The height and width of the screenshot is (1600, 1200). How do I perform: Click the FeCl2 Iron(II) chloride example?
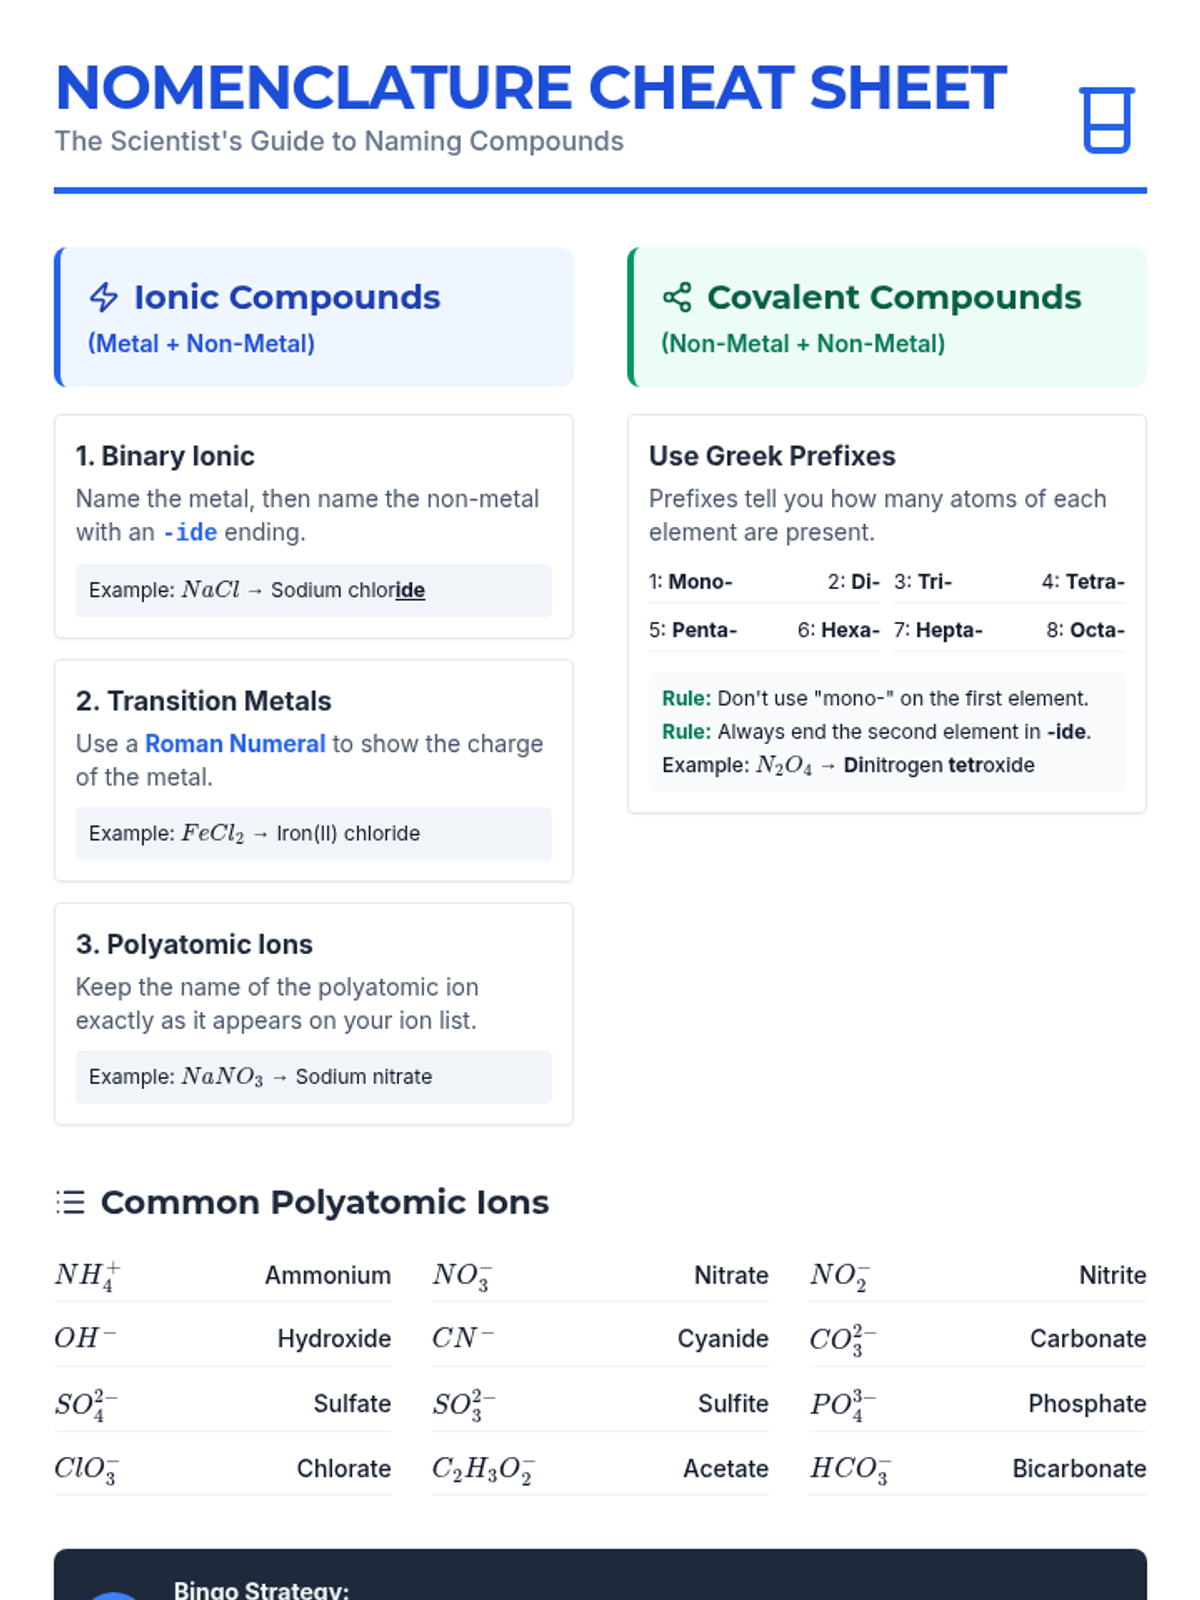314,834
